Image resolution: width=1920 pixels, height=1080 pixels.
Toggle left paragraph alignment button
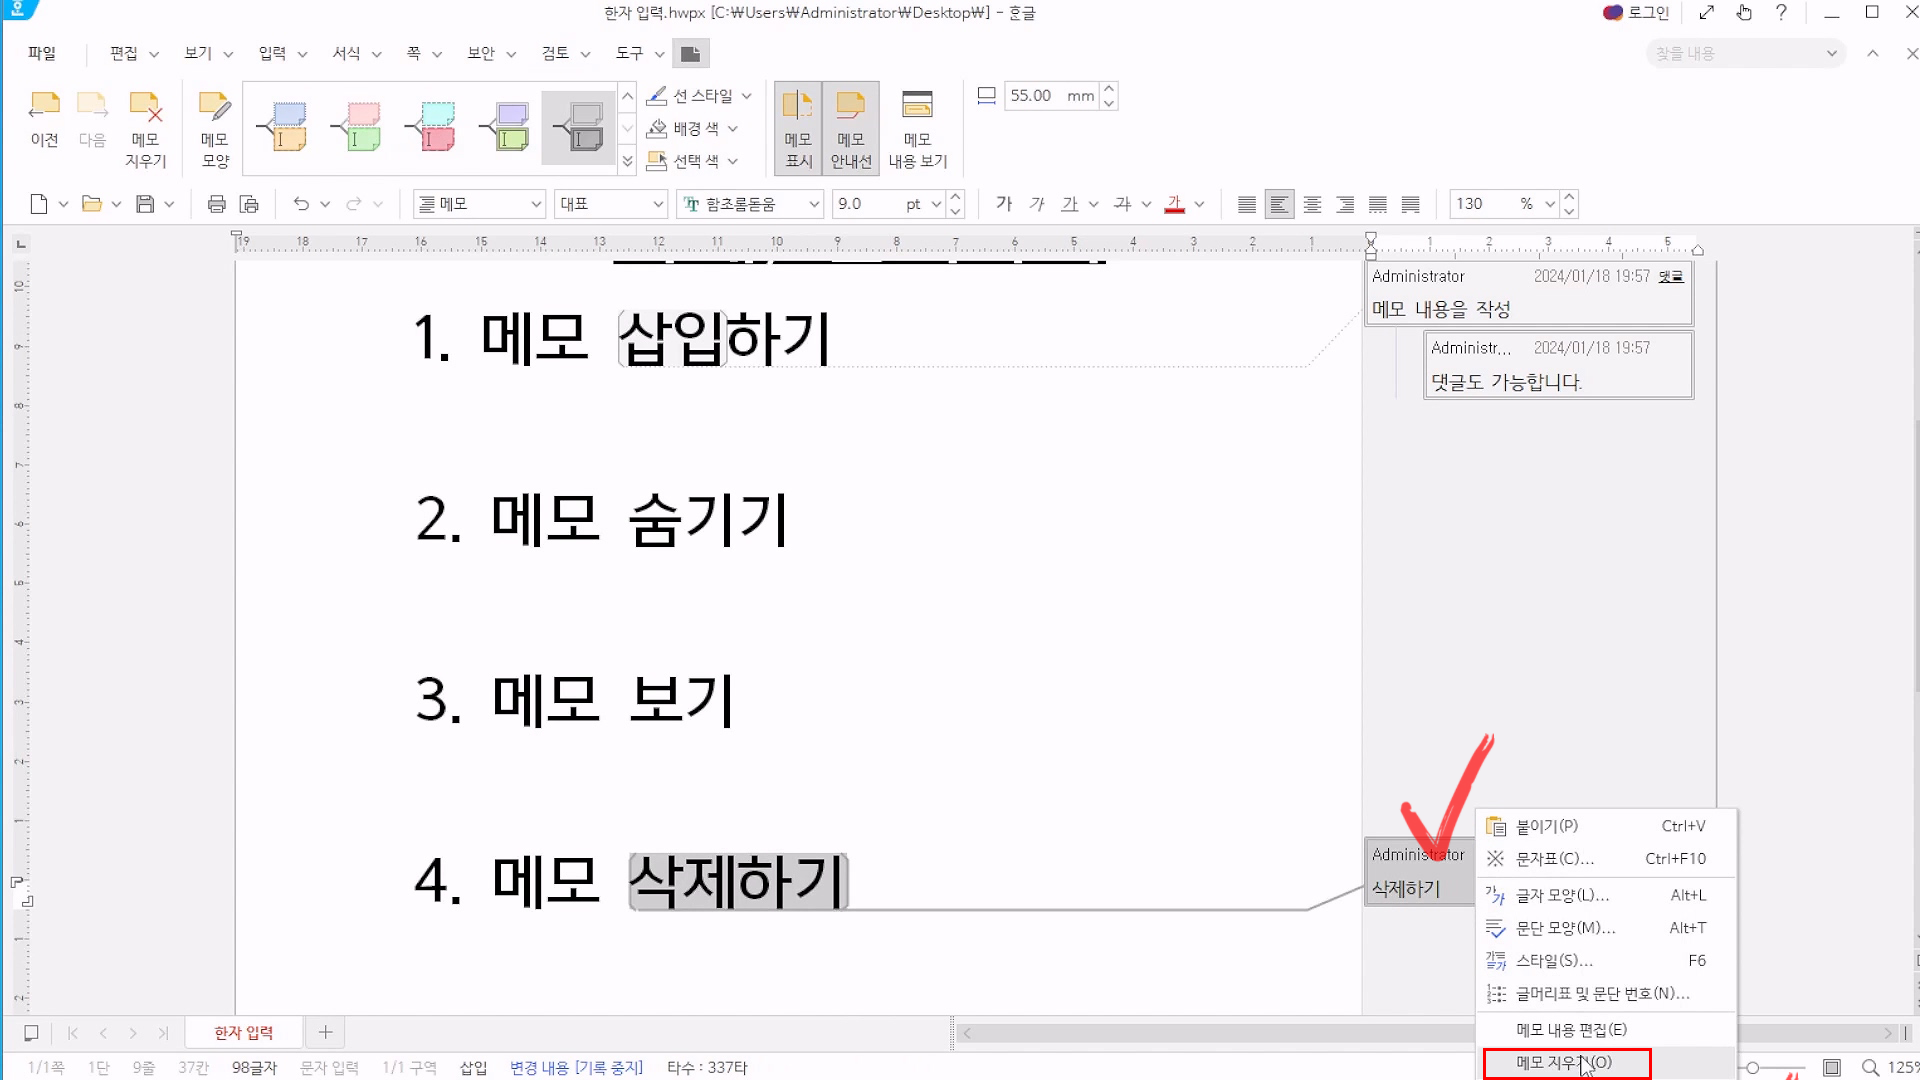1279,204
